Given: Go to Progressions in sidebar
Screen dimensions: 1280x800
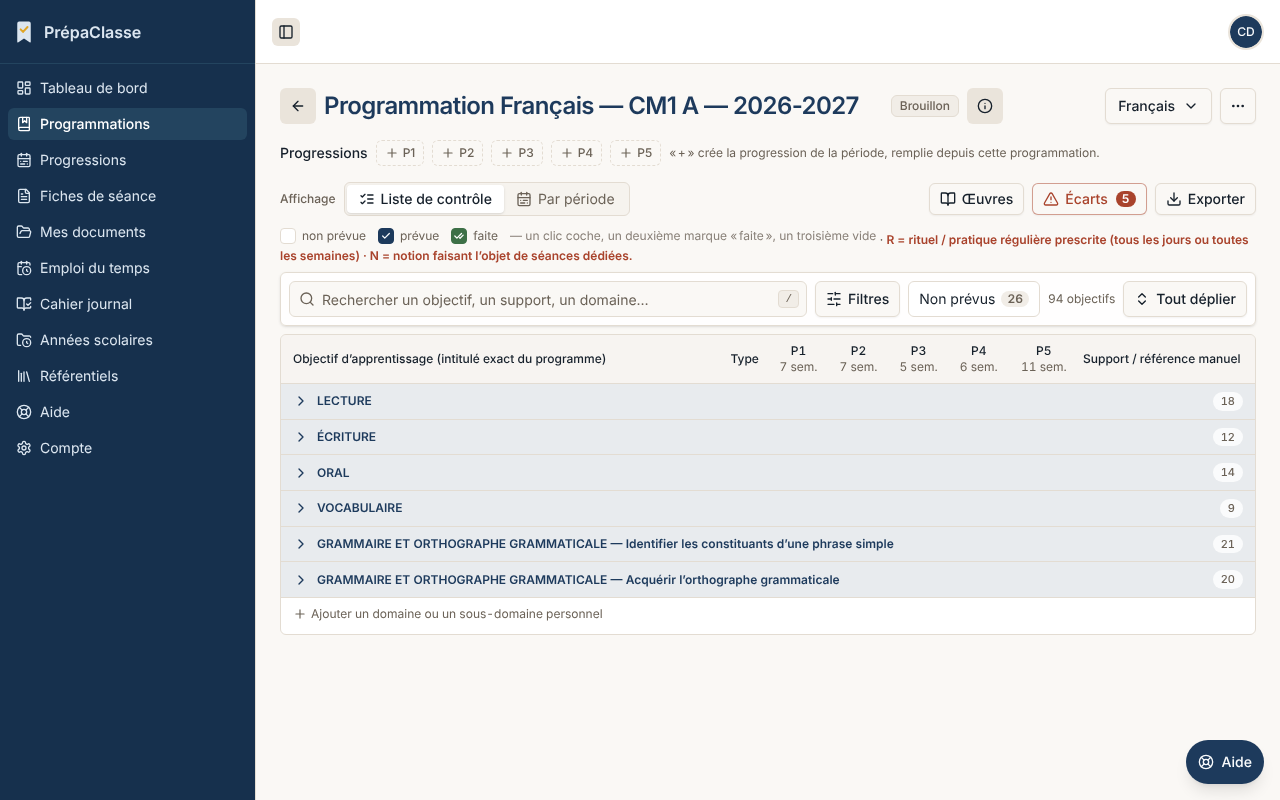Looking at the screenshot, I should (127, 160).
